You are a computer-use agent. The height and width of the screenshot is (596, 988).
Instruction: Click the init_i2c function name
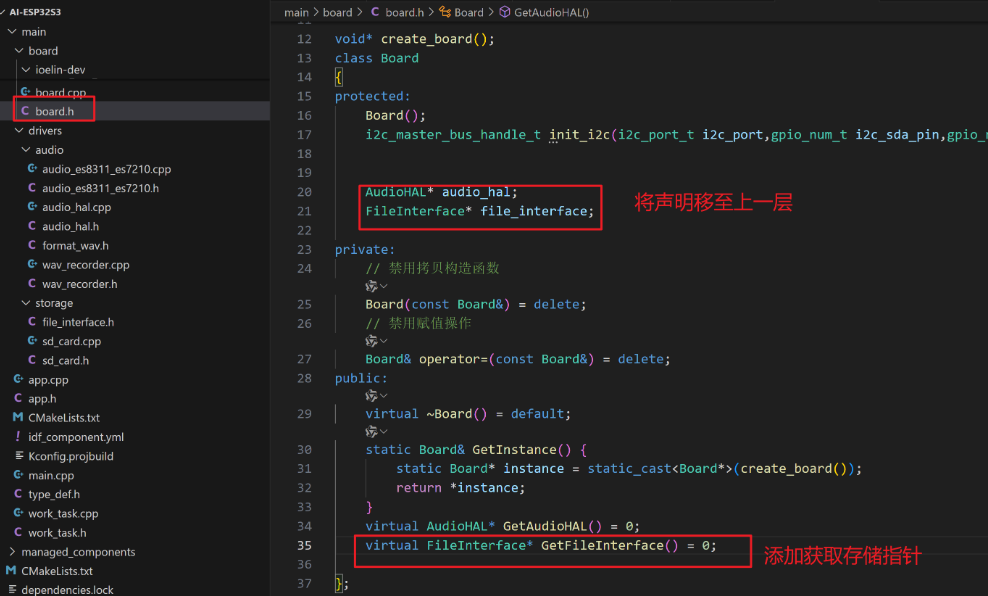pos(579,135)
